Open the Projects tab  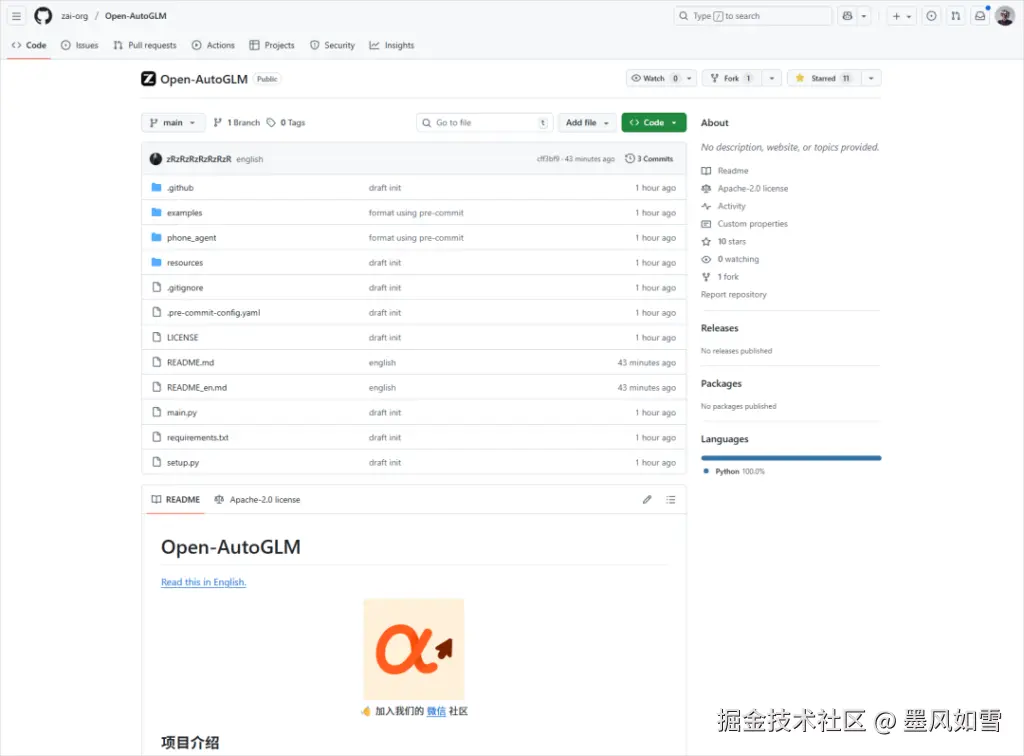(x=272, y=45)
